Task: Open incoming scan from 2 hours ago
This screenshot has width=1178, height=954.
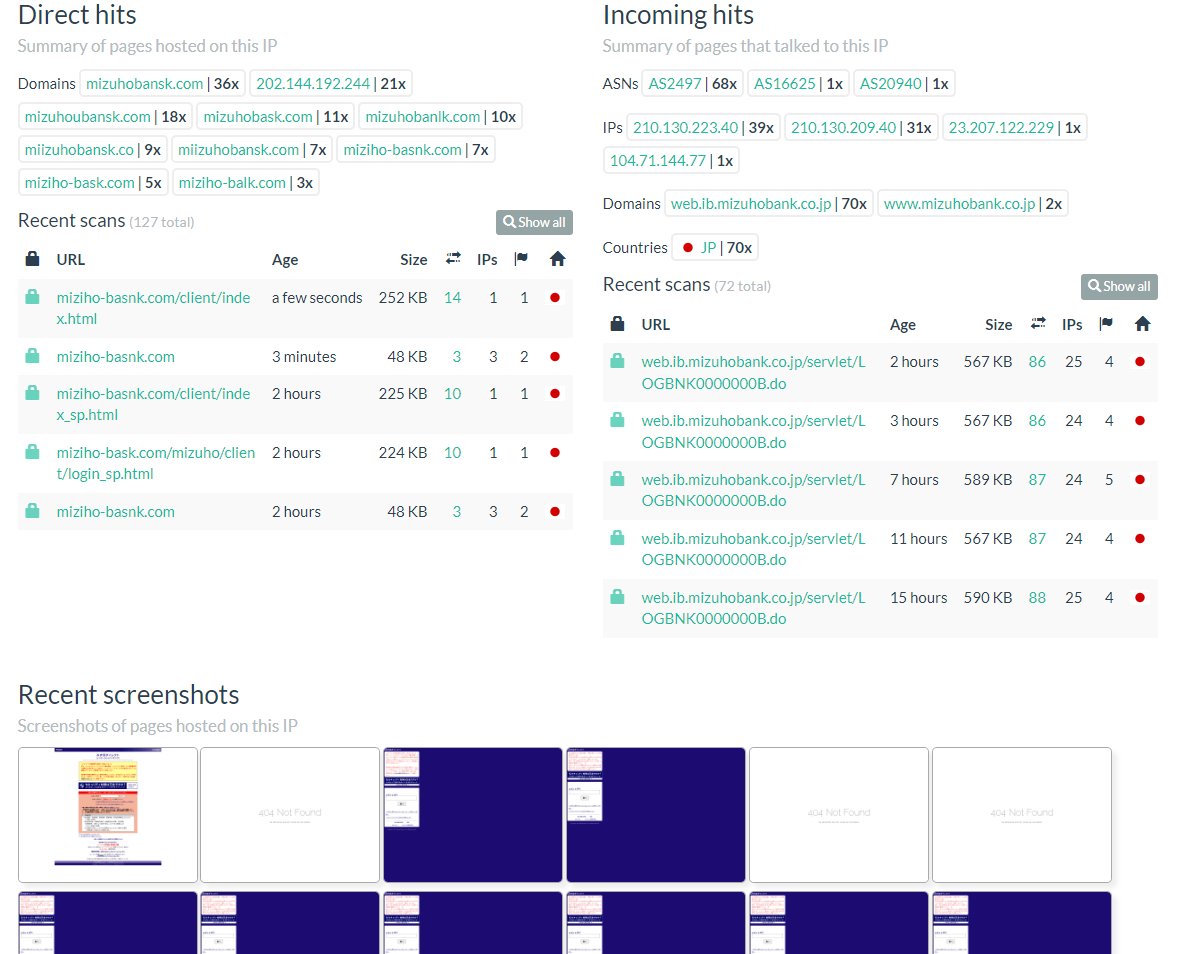Action: point(754,373)
